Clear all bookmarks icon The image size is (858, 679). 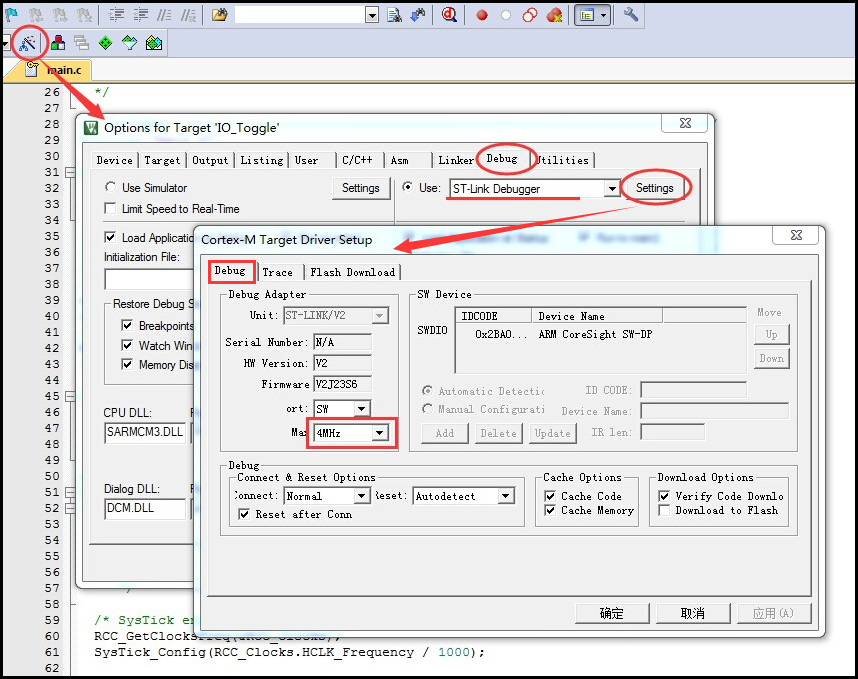tap(84, 15)
